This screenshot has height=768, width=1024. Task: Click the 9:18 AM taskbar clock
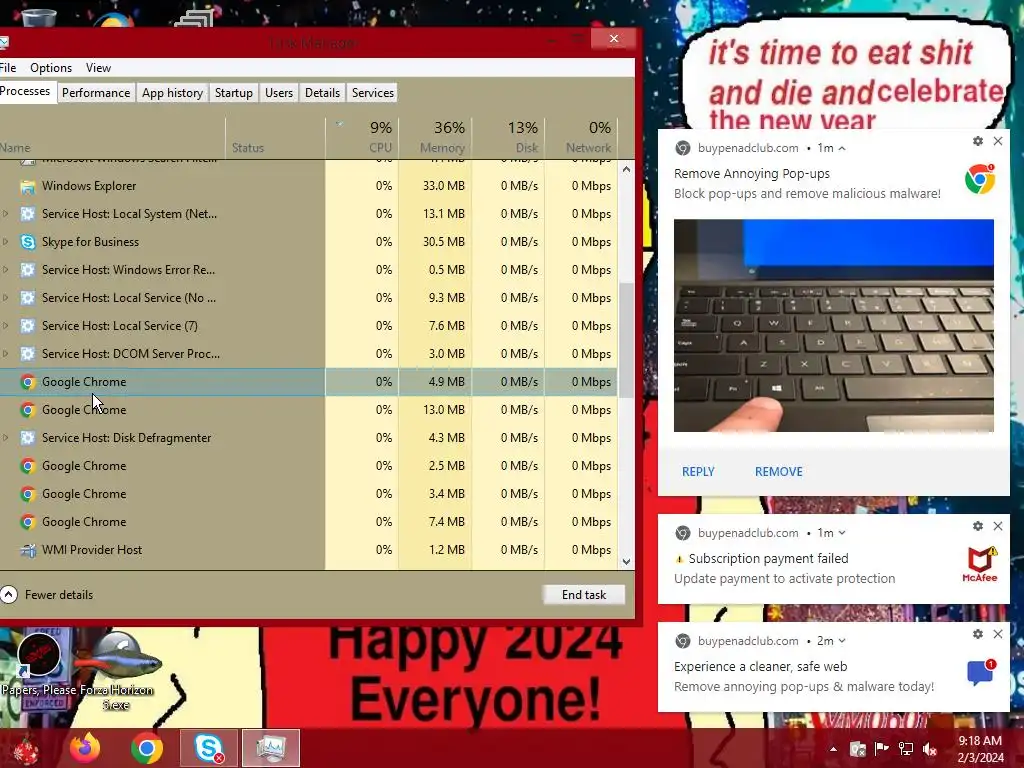[x=980, y=749]
